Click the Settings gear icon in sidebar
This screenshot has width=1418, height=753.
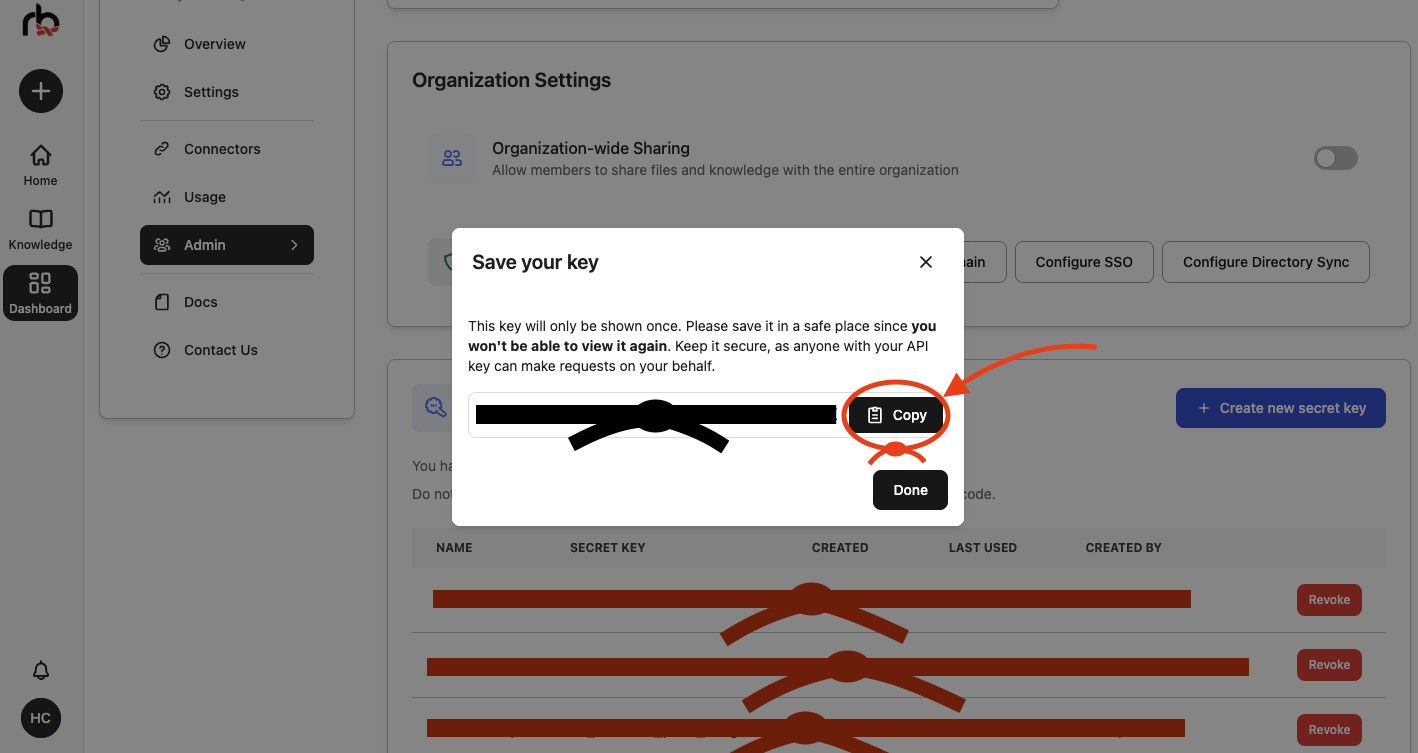coord(161,91)
